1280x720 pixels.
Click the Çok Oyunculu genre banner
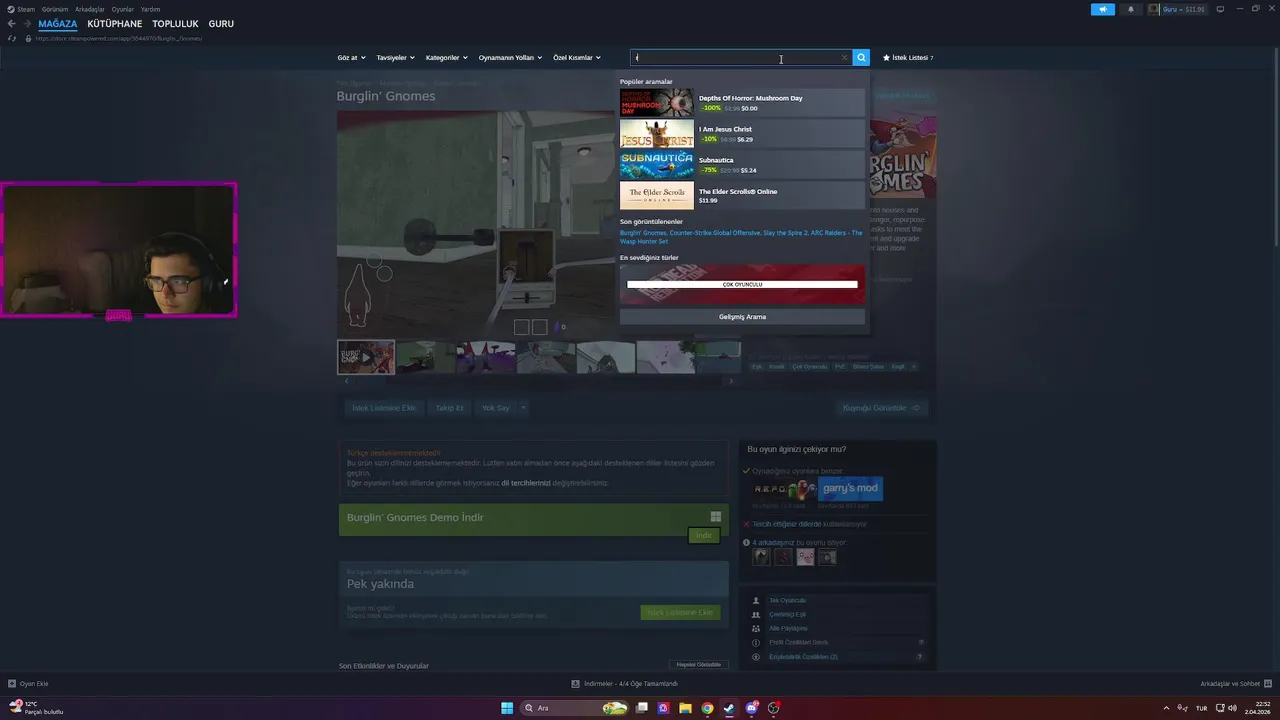[x=742, y=284]
